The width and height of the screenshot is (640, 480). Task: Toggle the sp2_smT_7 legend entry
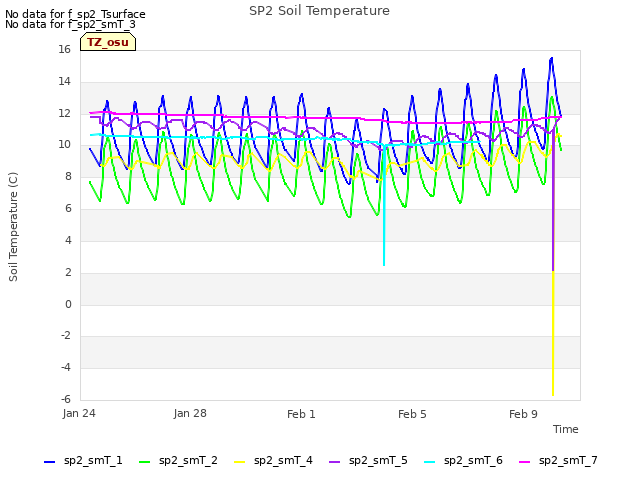point(558,461)
